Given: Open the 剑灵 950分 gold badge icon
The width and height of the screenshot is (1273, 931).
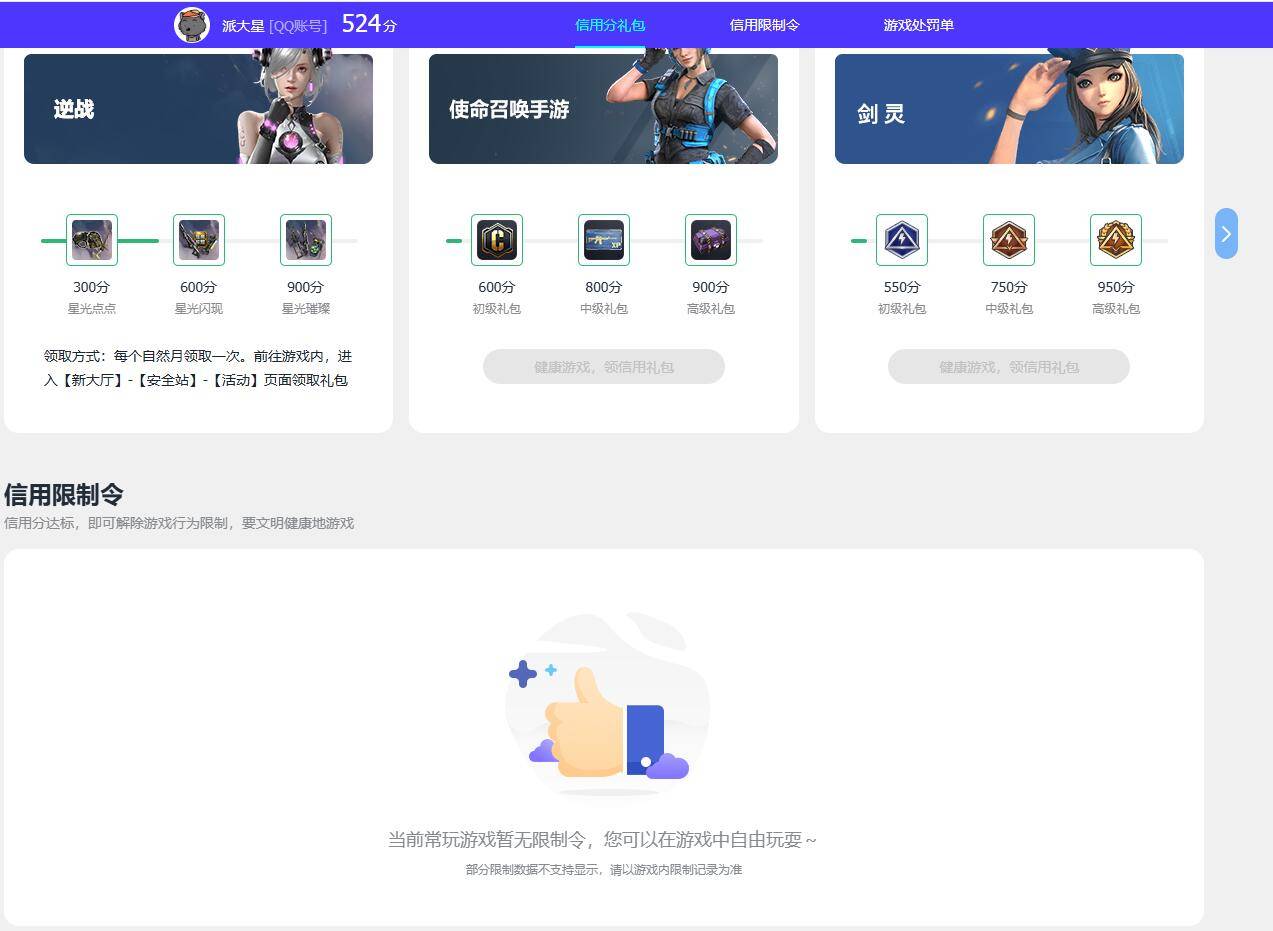Looking at the screenshot, I should 1115,239.
